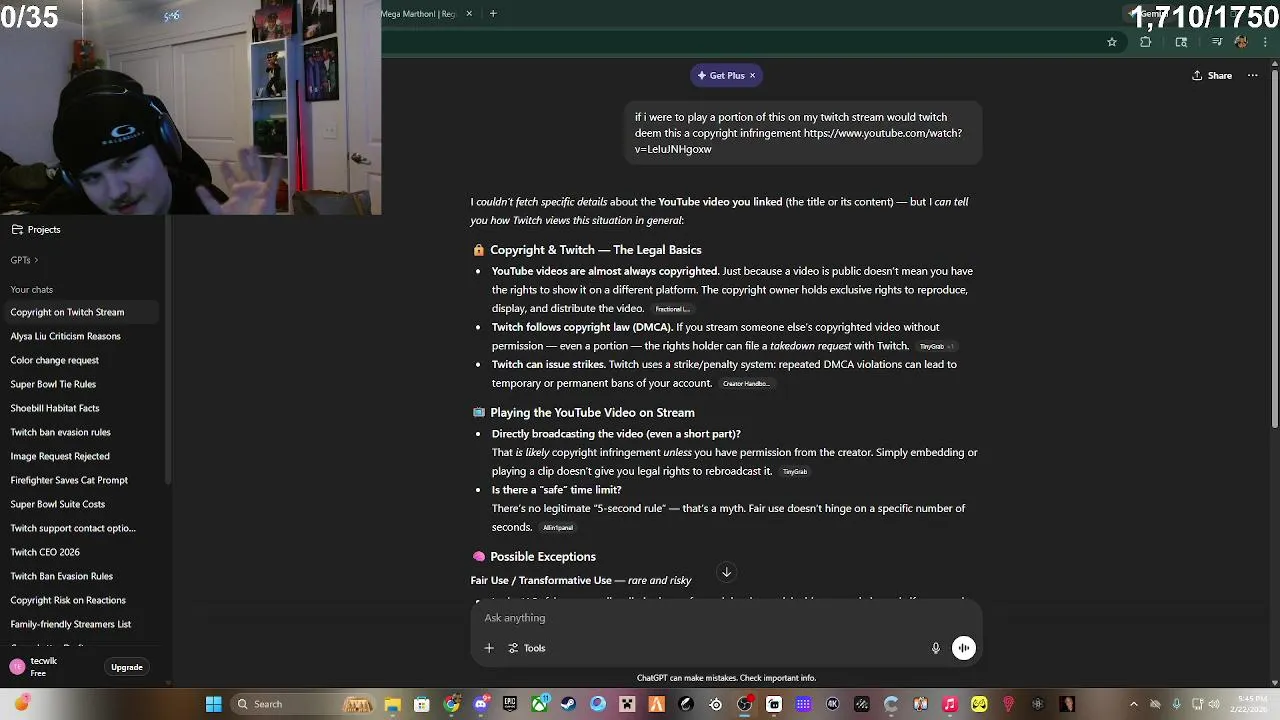Screen dimensions: 1280x720
Task: Click scroll-to-bottom arrow button
Action: (x=727, y=572)
